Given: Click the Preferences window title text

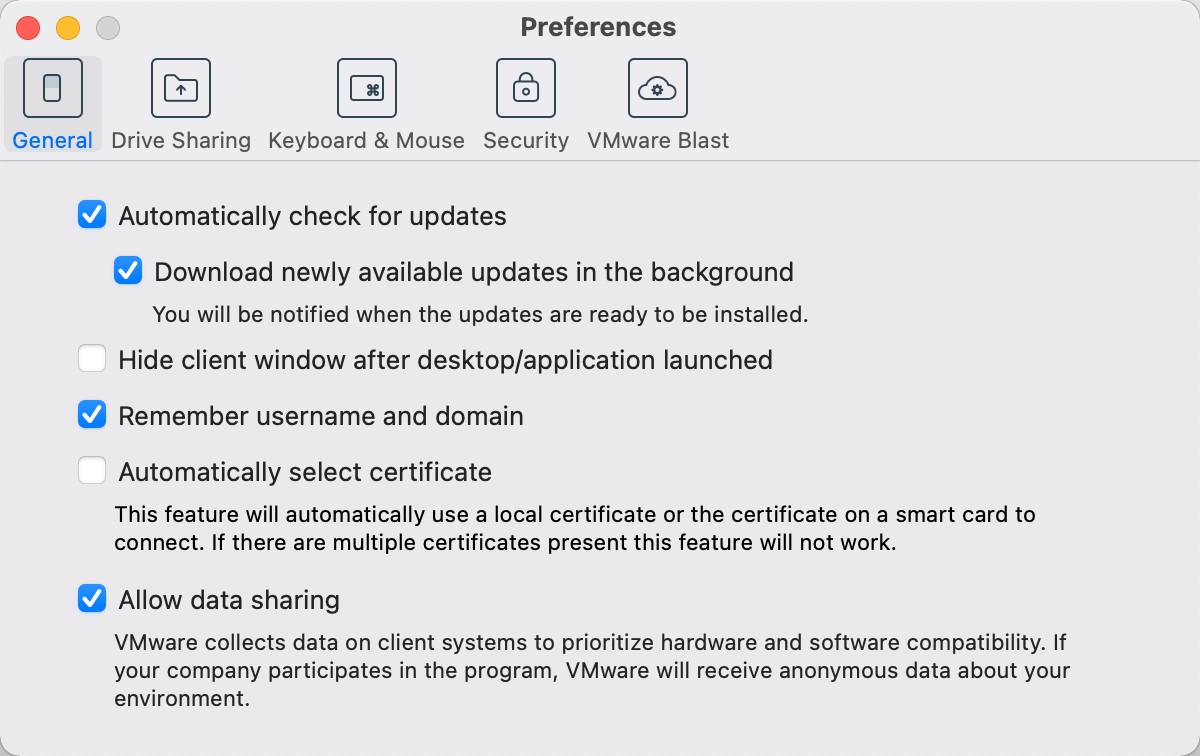Looking at the screenshot, I should click(x=598, y=27).
